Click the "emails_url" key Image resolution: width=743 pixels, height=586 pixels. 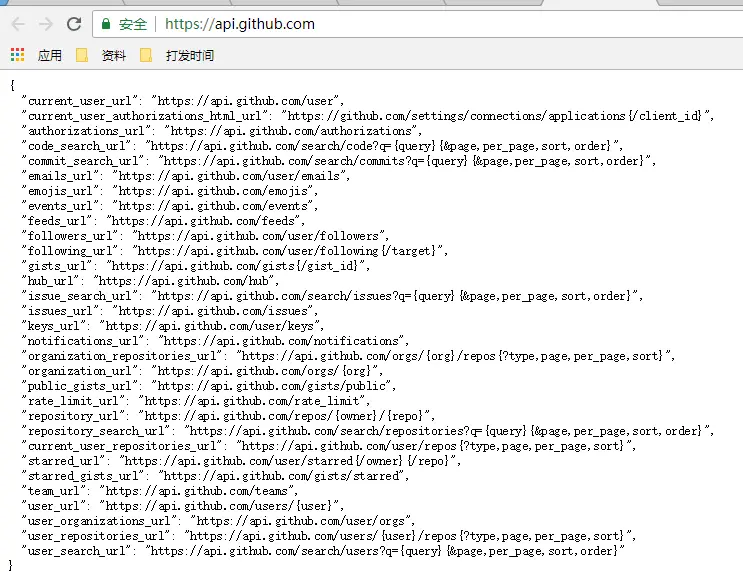pos(60,176)
